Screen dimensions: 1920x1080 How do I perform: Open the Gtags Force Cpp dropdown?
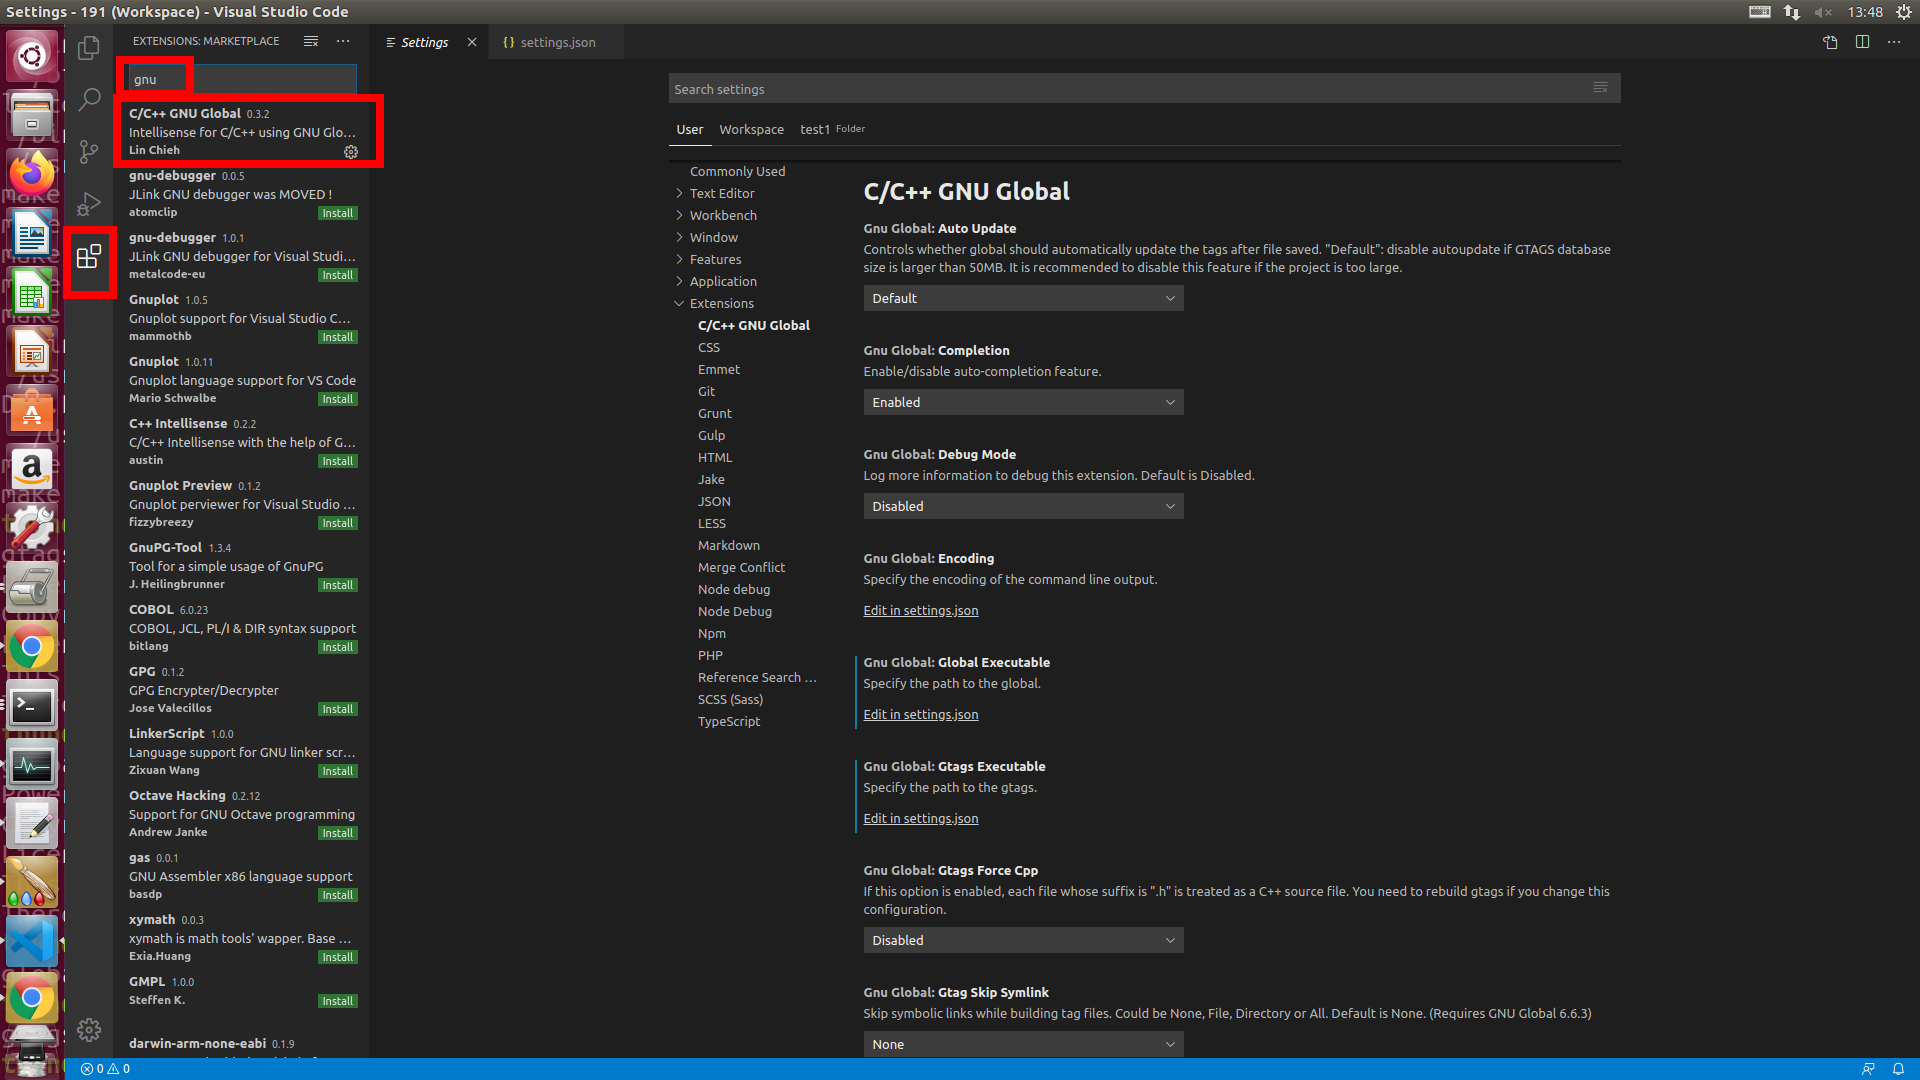point(1023,940)
